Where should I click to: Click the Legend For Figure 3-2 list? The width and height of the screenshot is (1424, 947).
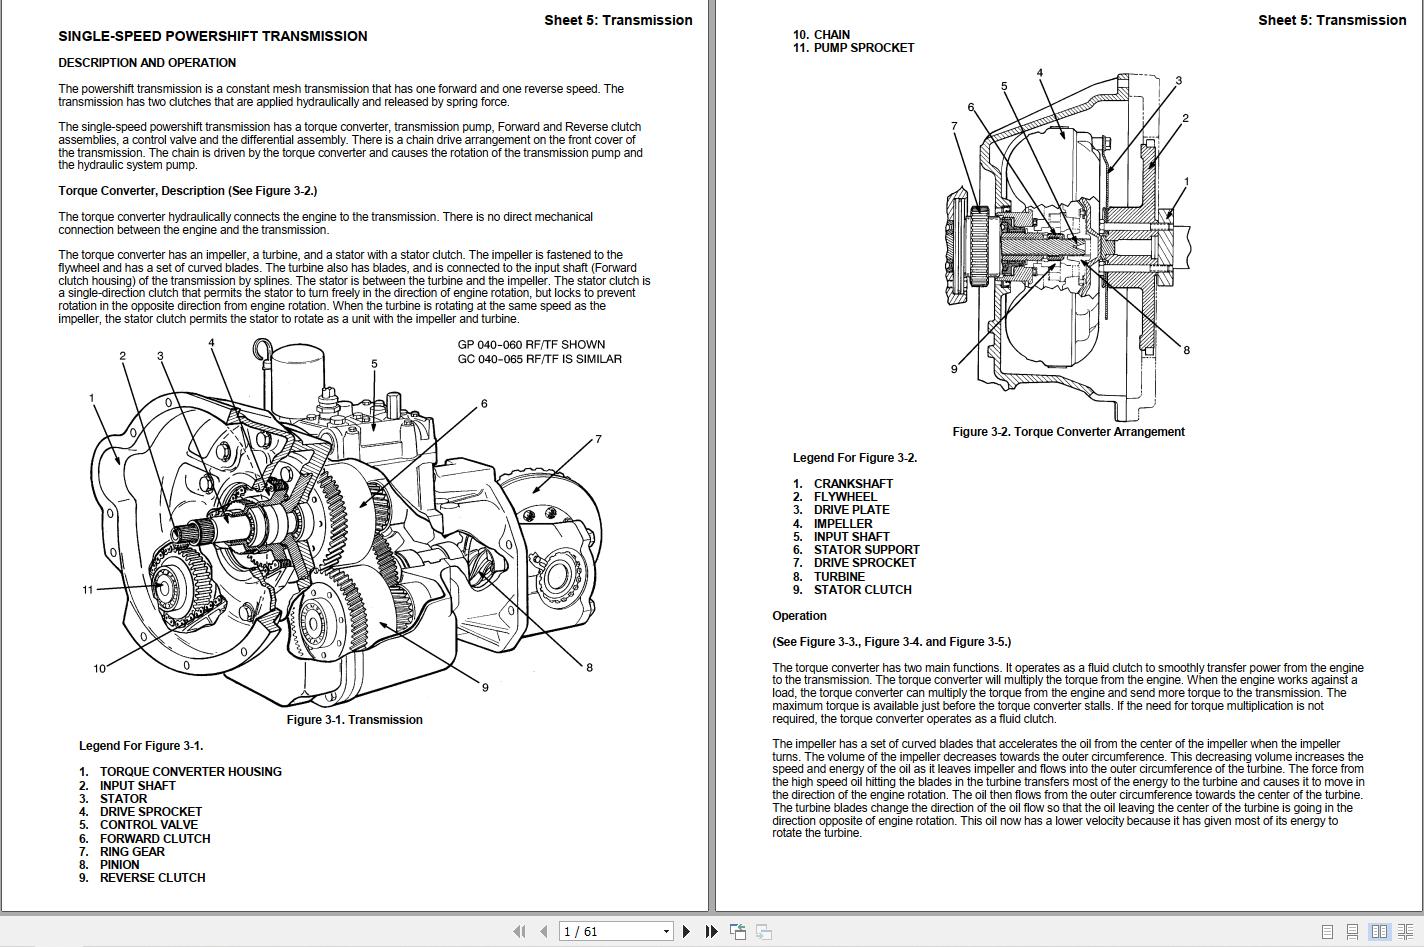(855, 457)
